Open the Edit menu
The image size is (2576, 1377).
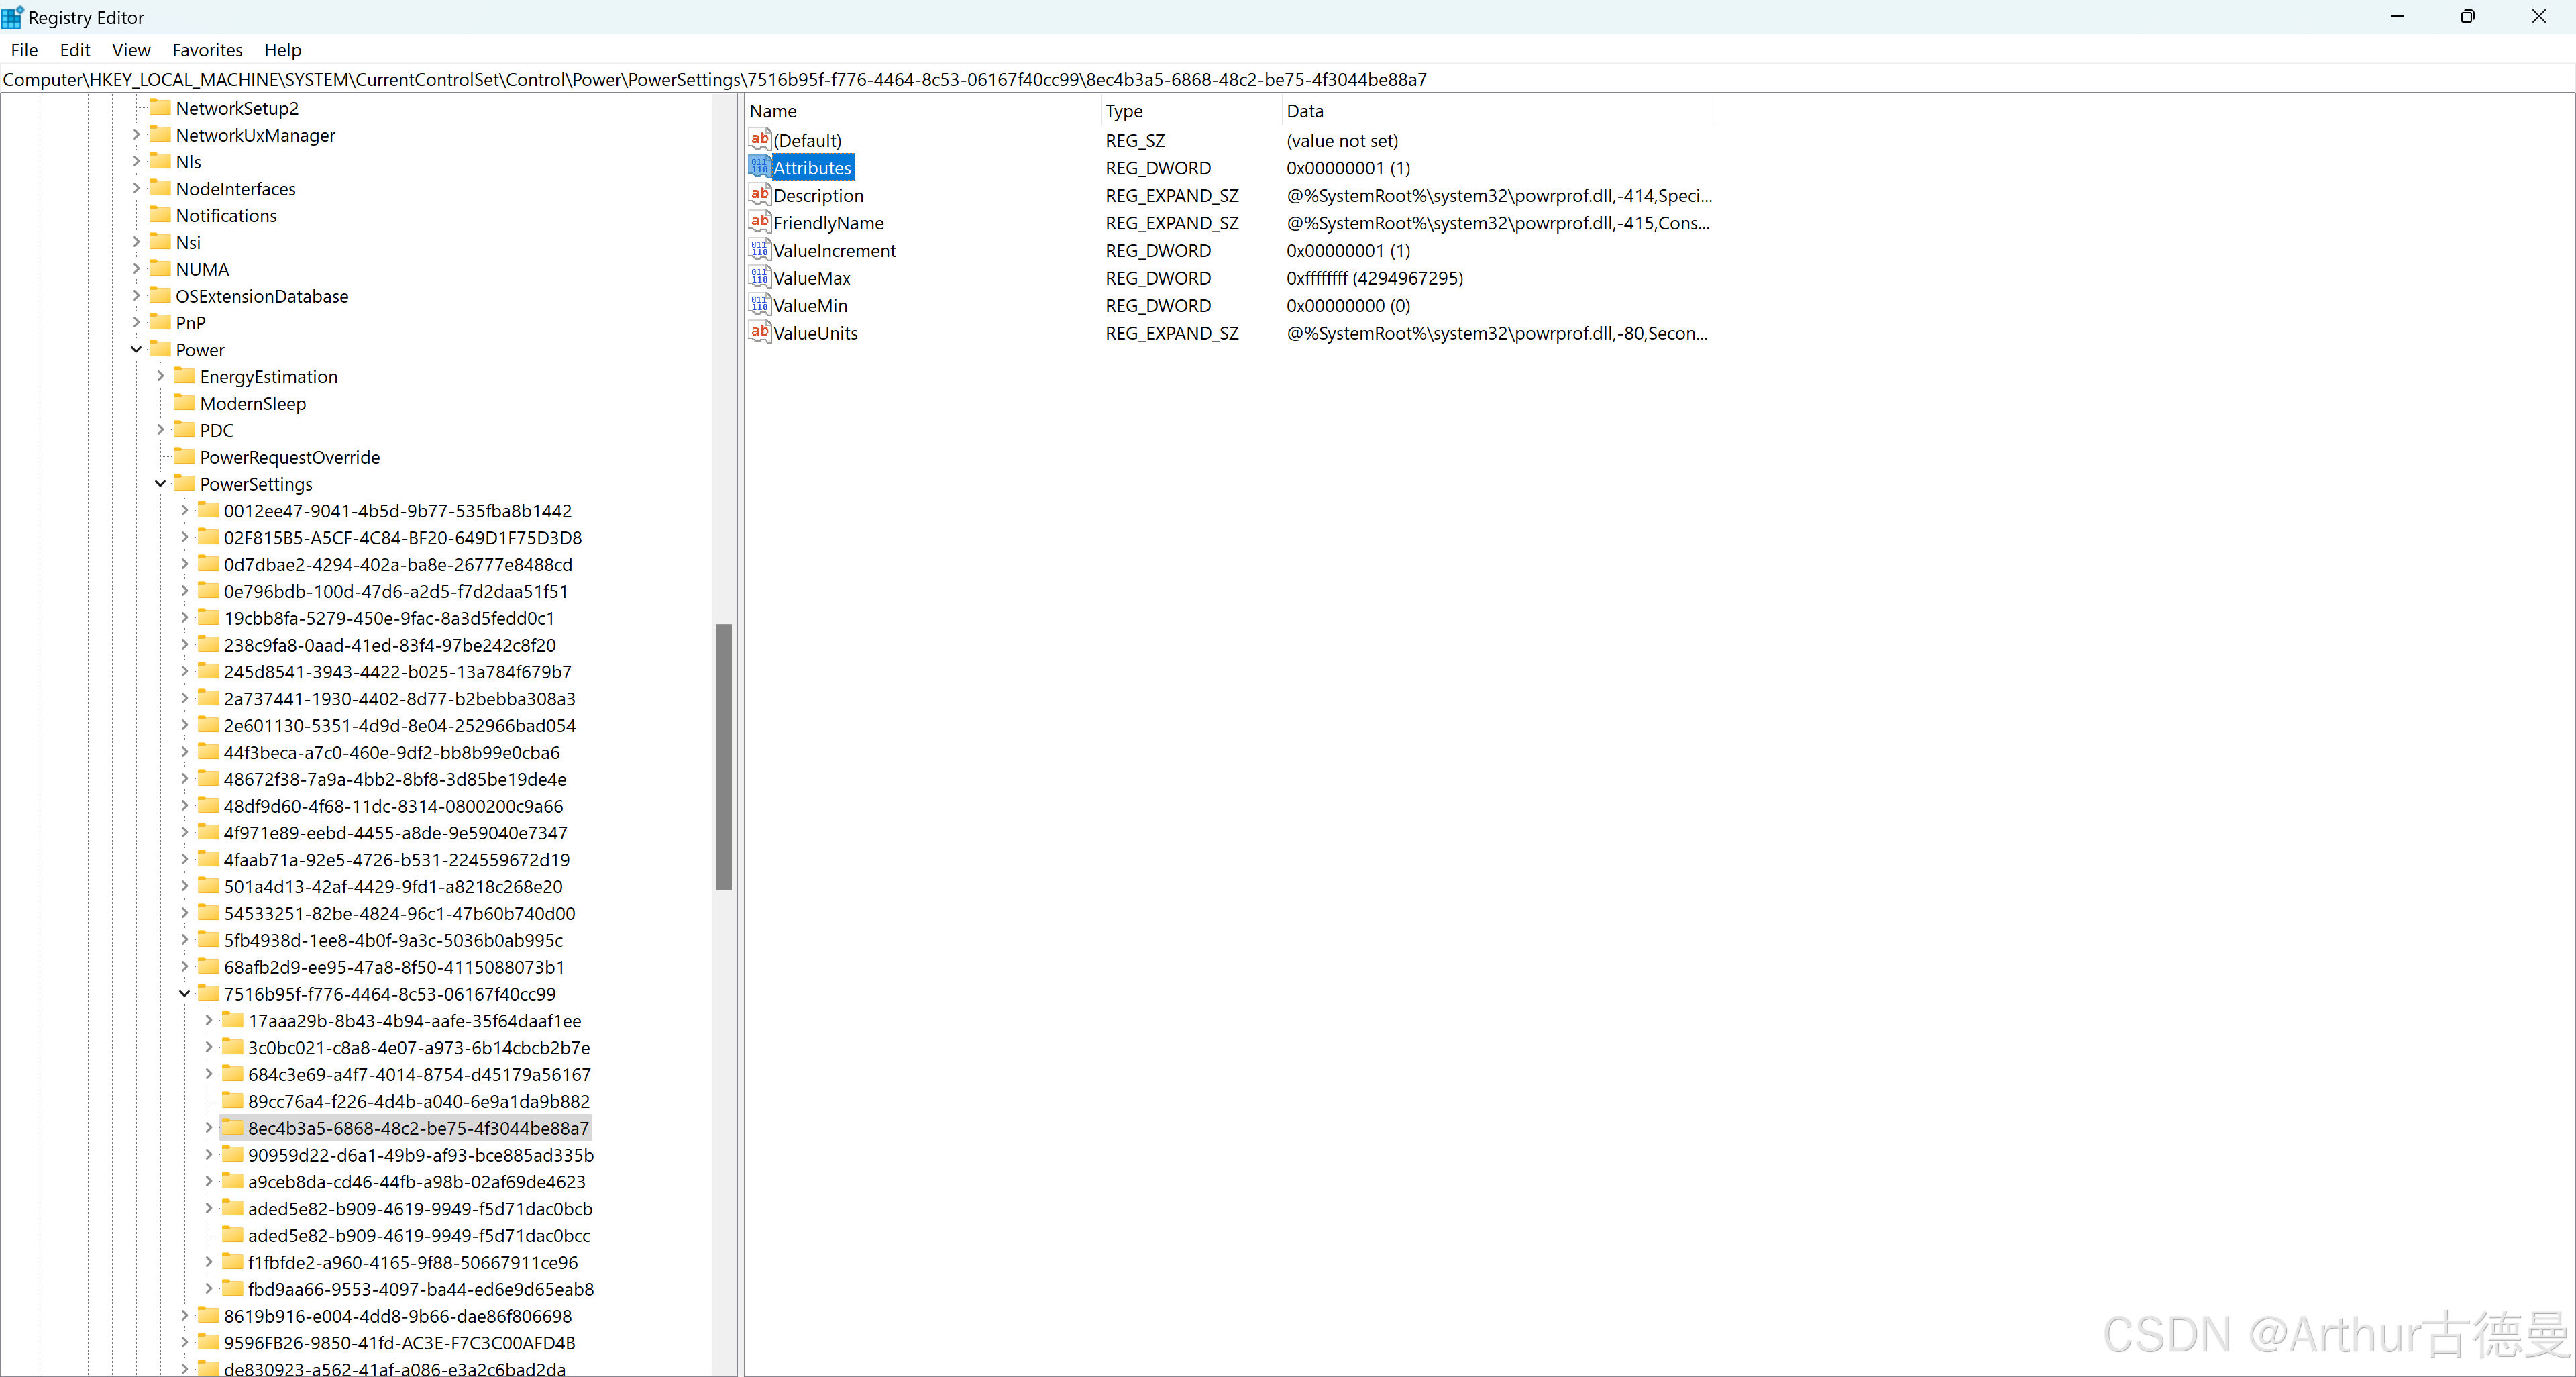[74, 50]
